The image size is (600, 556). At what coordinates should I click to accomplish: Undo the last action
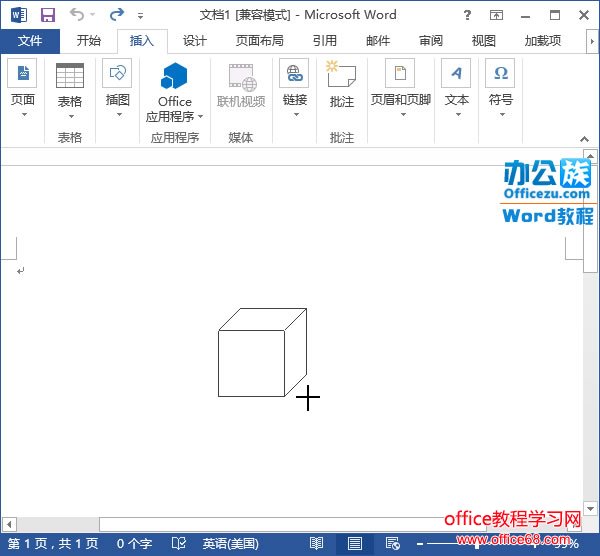[77, 15]
